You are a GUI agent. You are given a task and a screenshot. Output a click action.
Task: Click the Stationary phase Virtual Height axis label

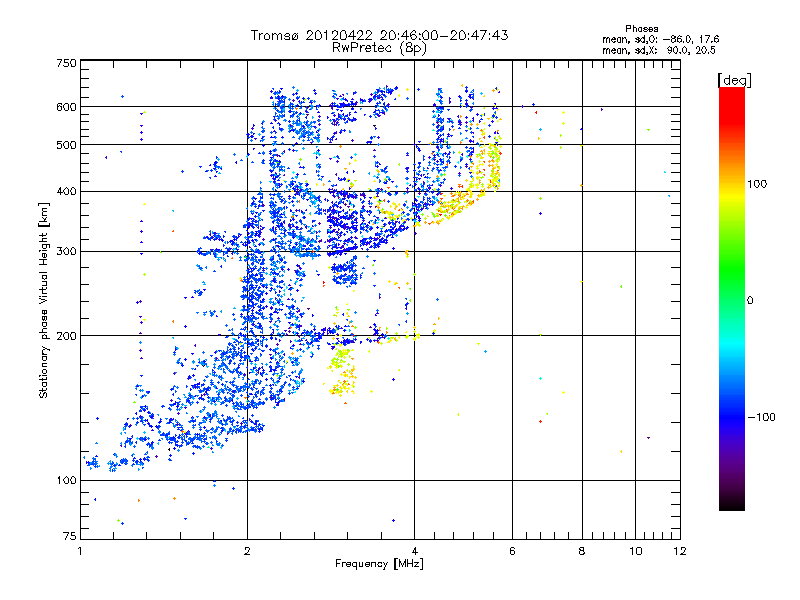click(x=44, y=301)
